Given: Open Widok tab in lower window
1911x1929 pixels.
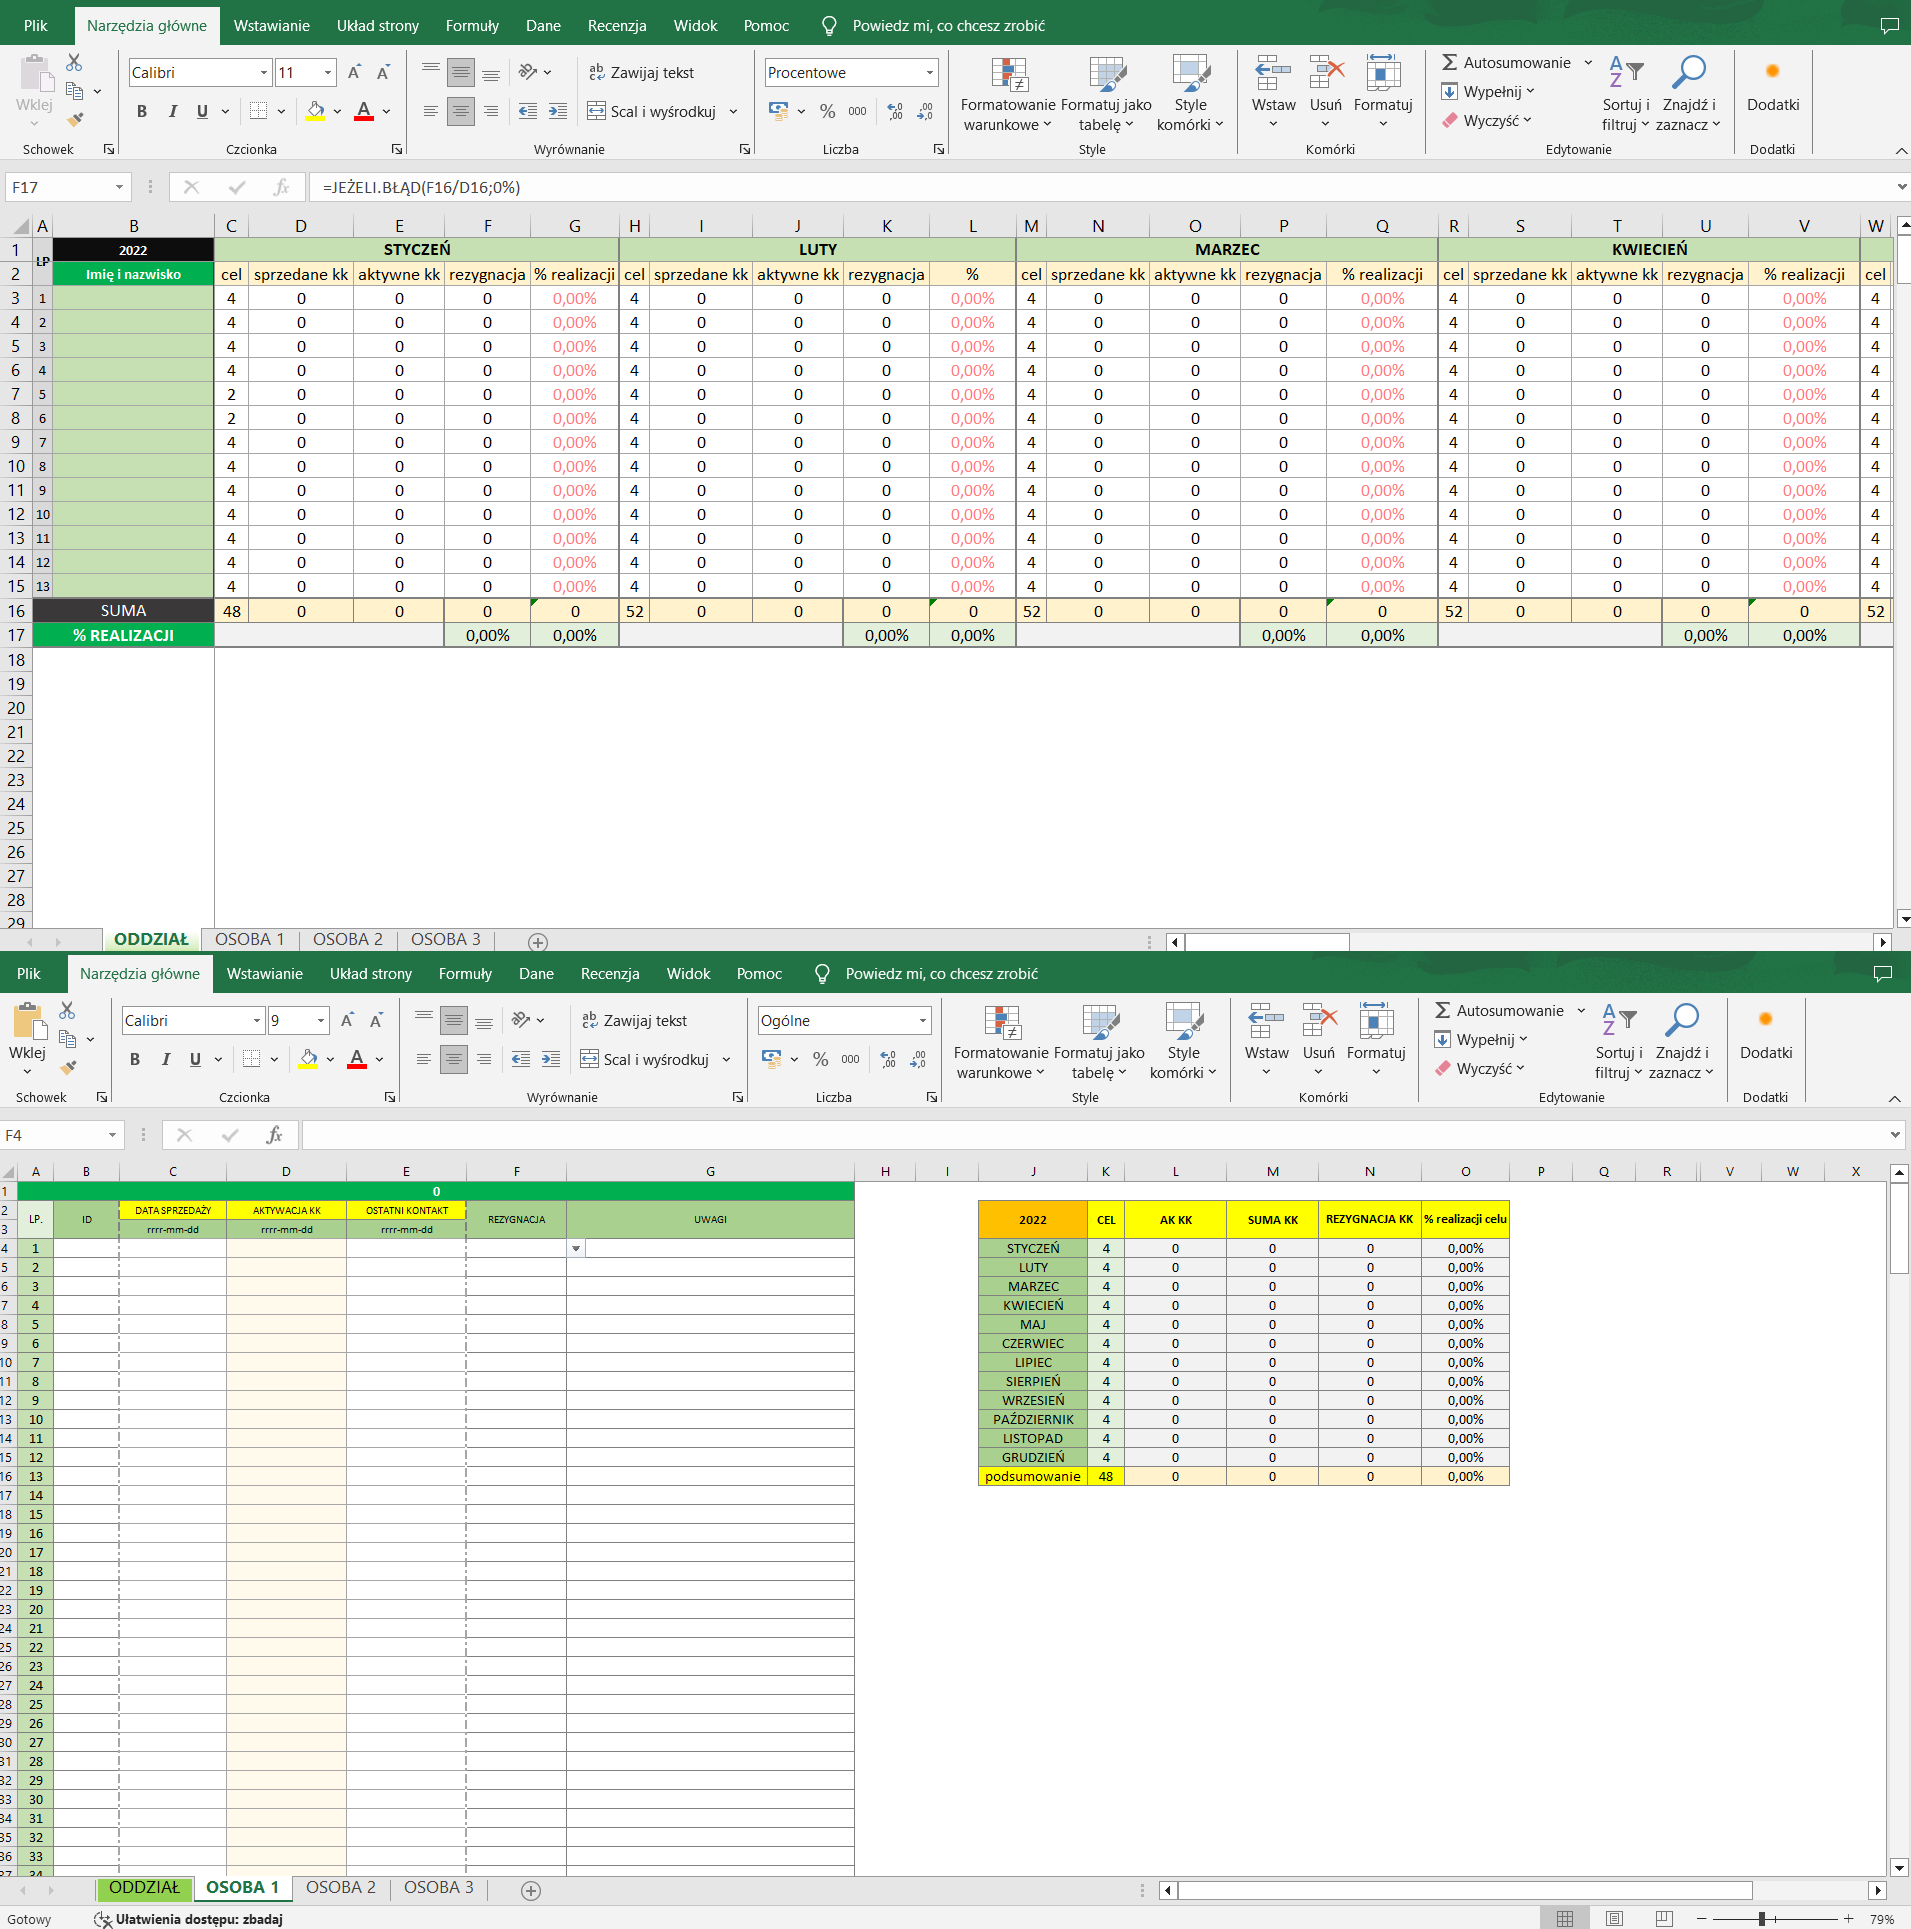Looking at the screenshot, I should 688,974.
